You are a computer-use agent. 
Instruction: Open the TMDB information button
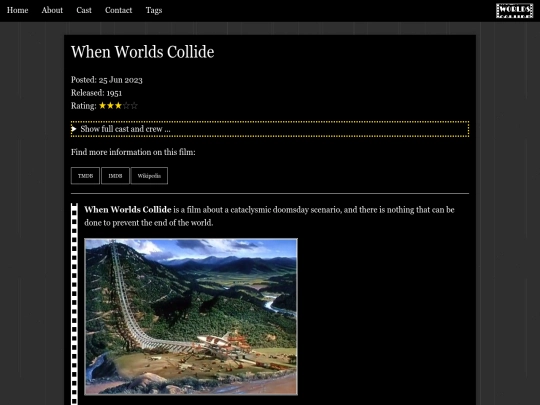point(85,176)
